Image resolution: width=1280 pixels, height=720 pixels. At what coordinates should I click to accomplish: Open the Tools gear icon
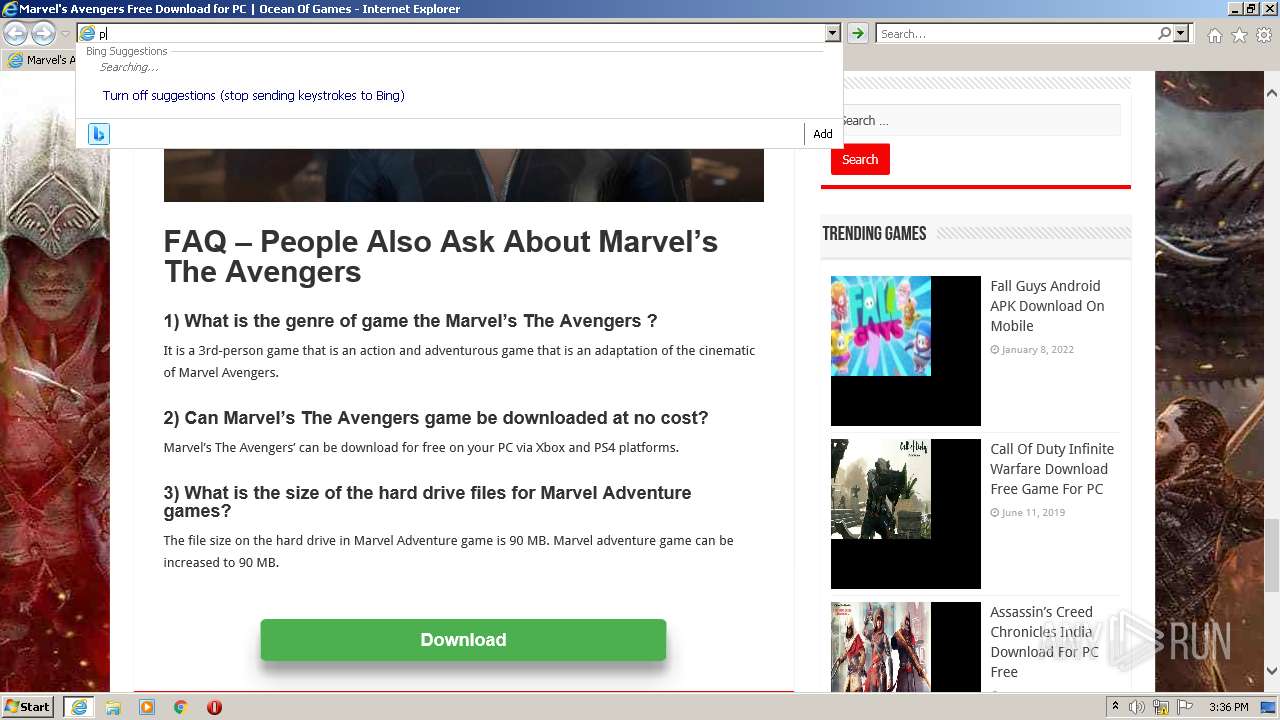click(x=1264, y=35)
